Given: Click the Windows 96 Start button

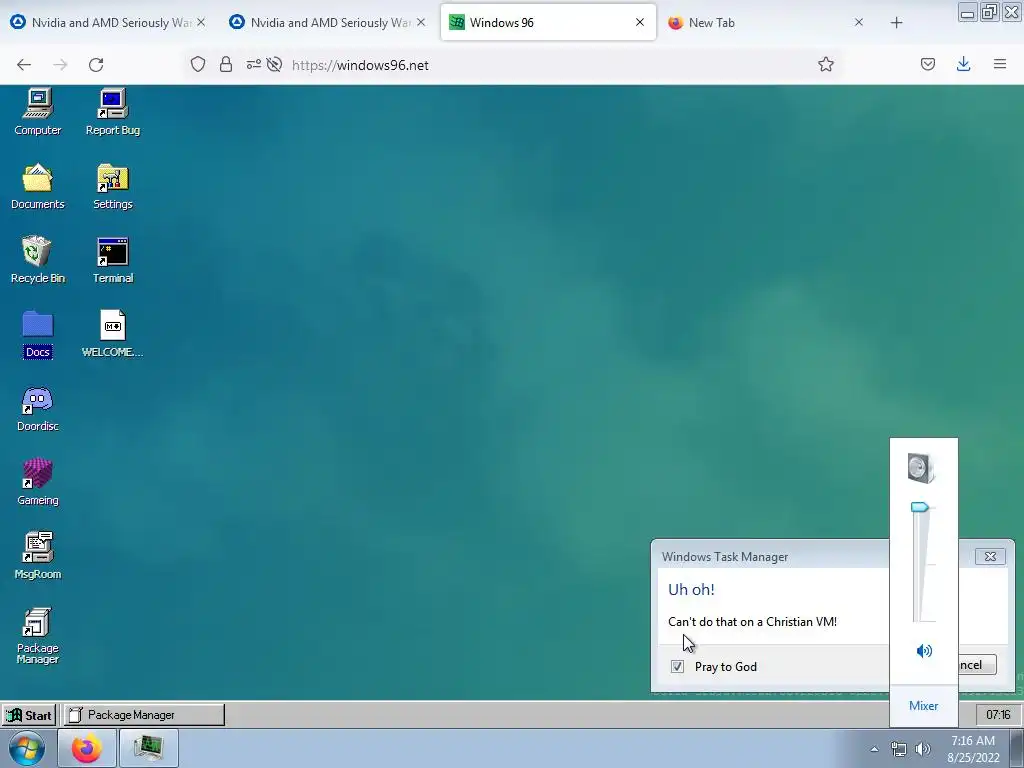Looking at the screenshot, I should click(29, 714).
